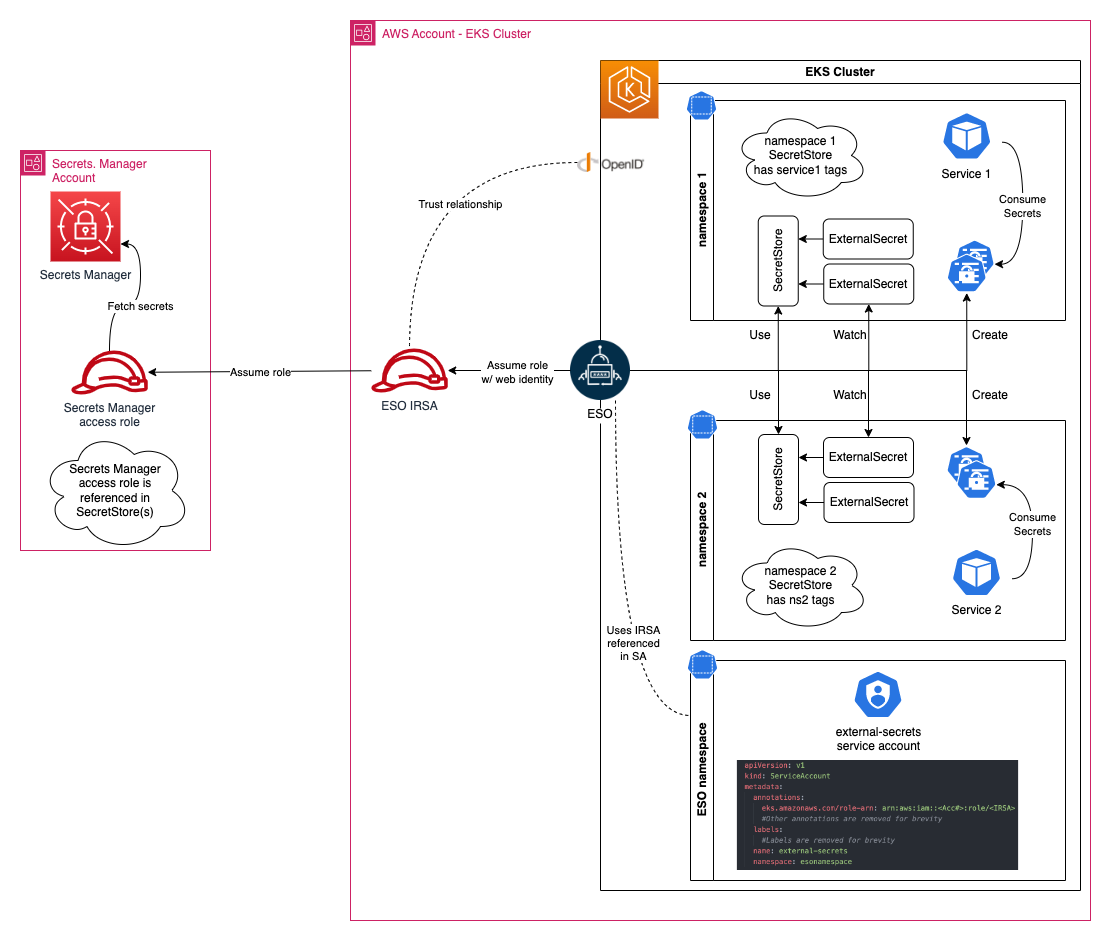Select the external-secrets service account icon
The height and width of the screenshot is (941, 1111).
878,696
